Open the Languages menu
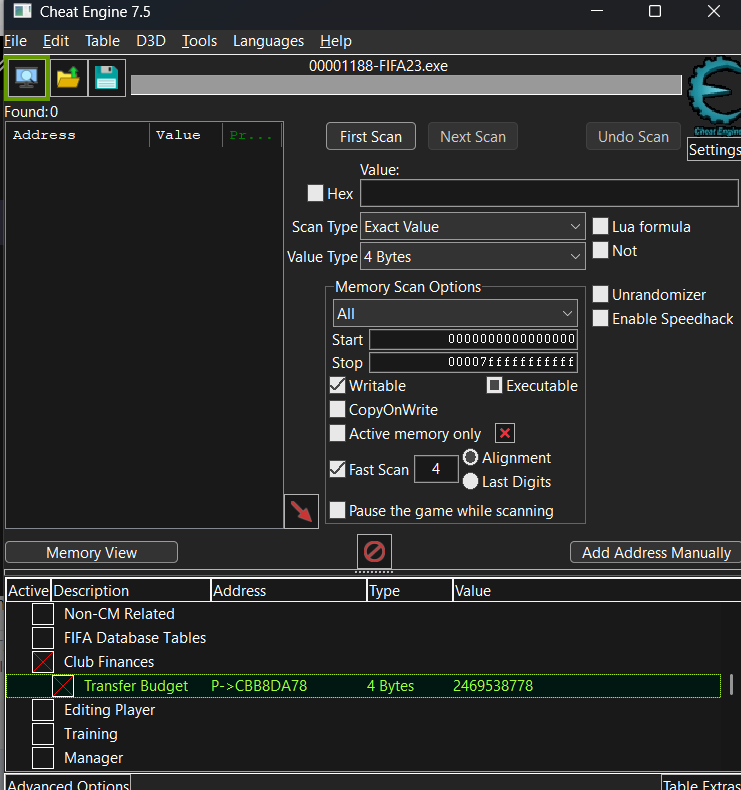Image resolution: width=741 pixels, height=790 pixels. 268,41
